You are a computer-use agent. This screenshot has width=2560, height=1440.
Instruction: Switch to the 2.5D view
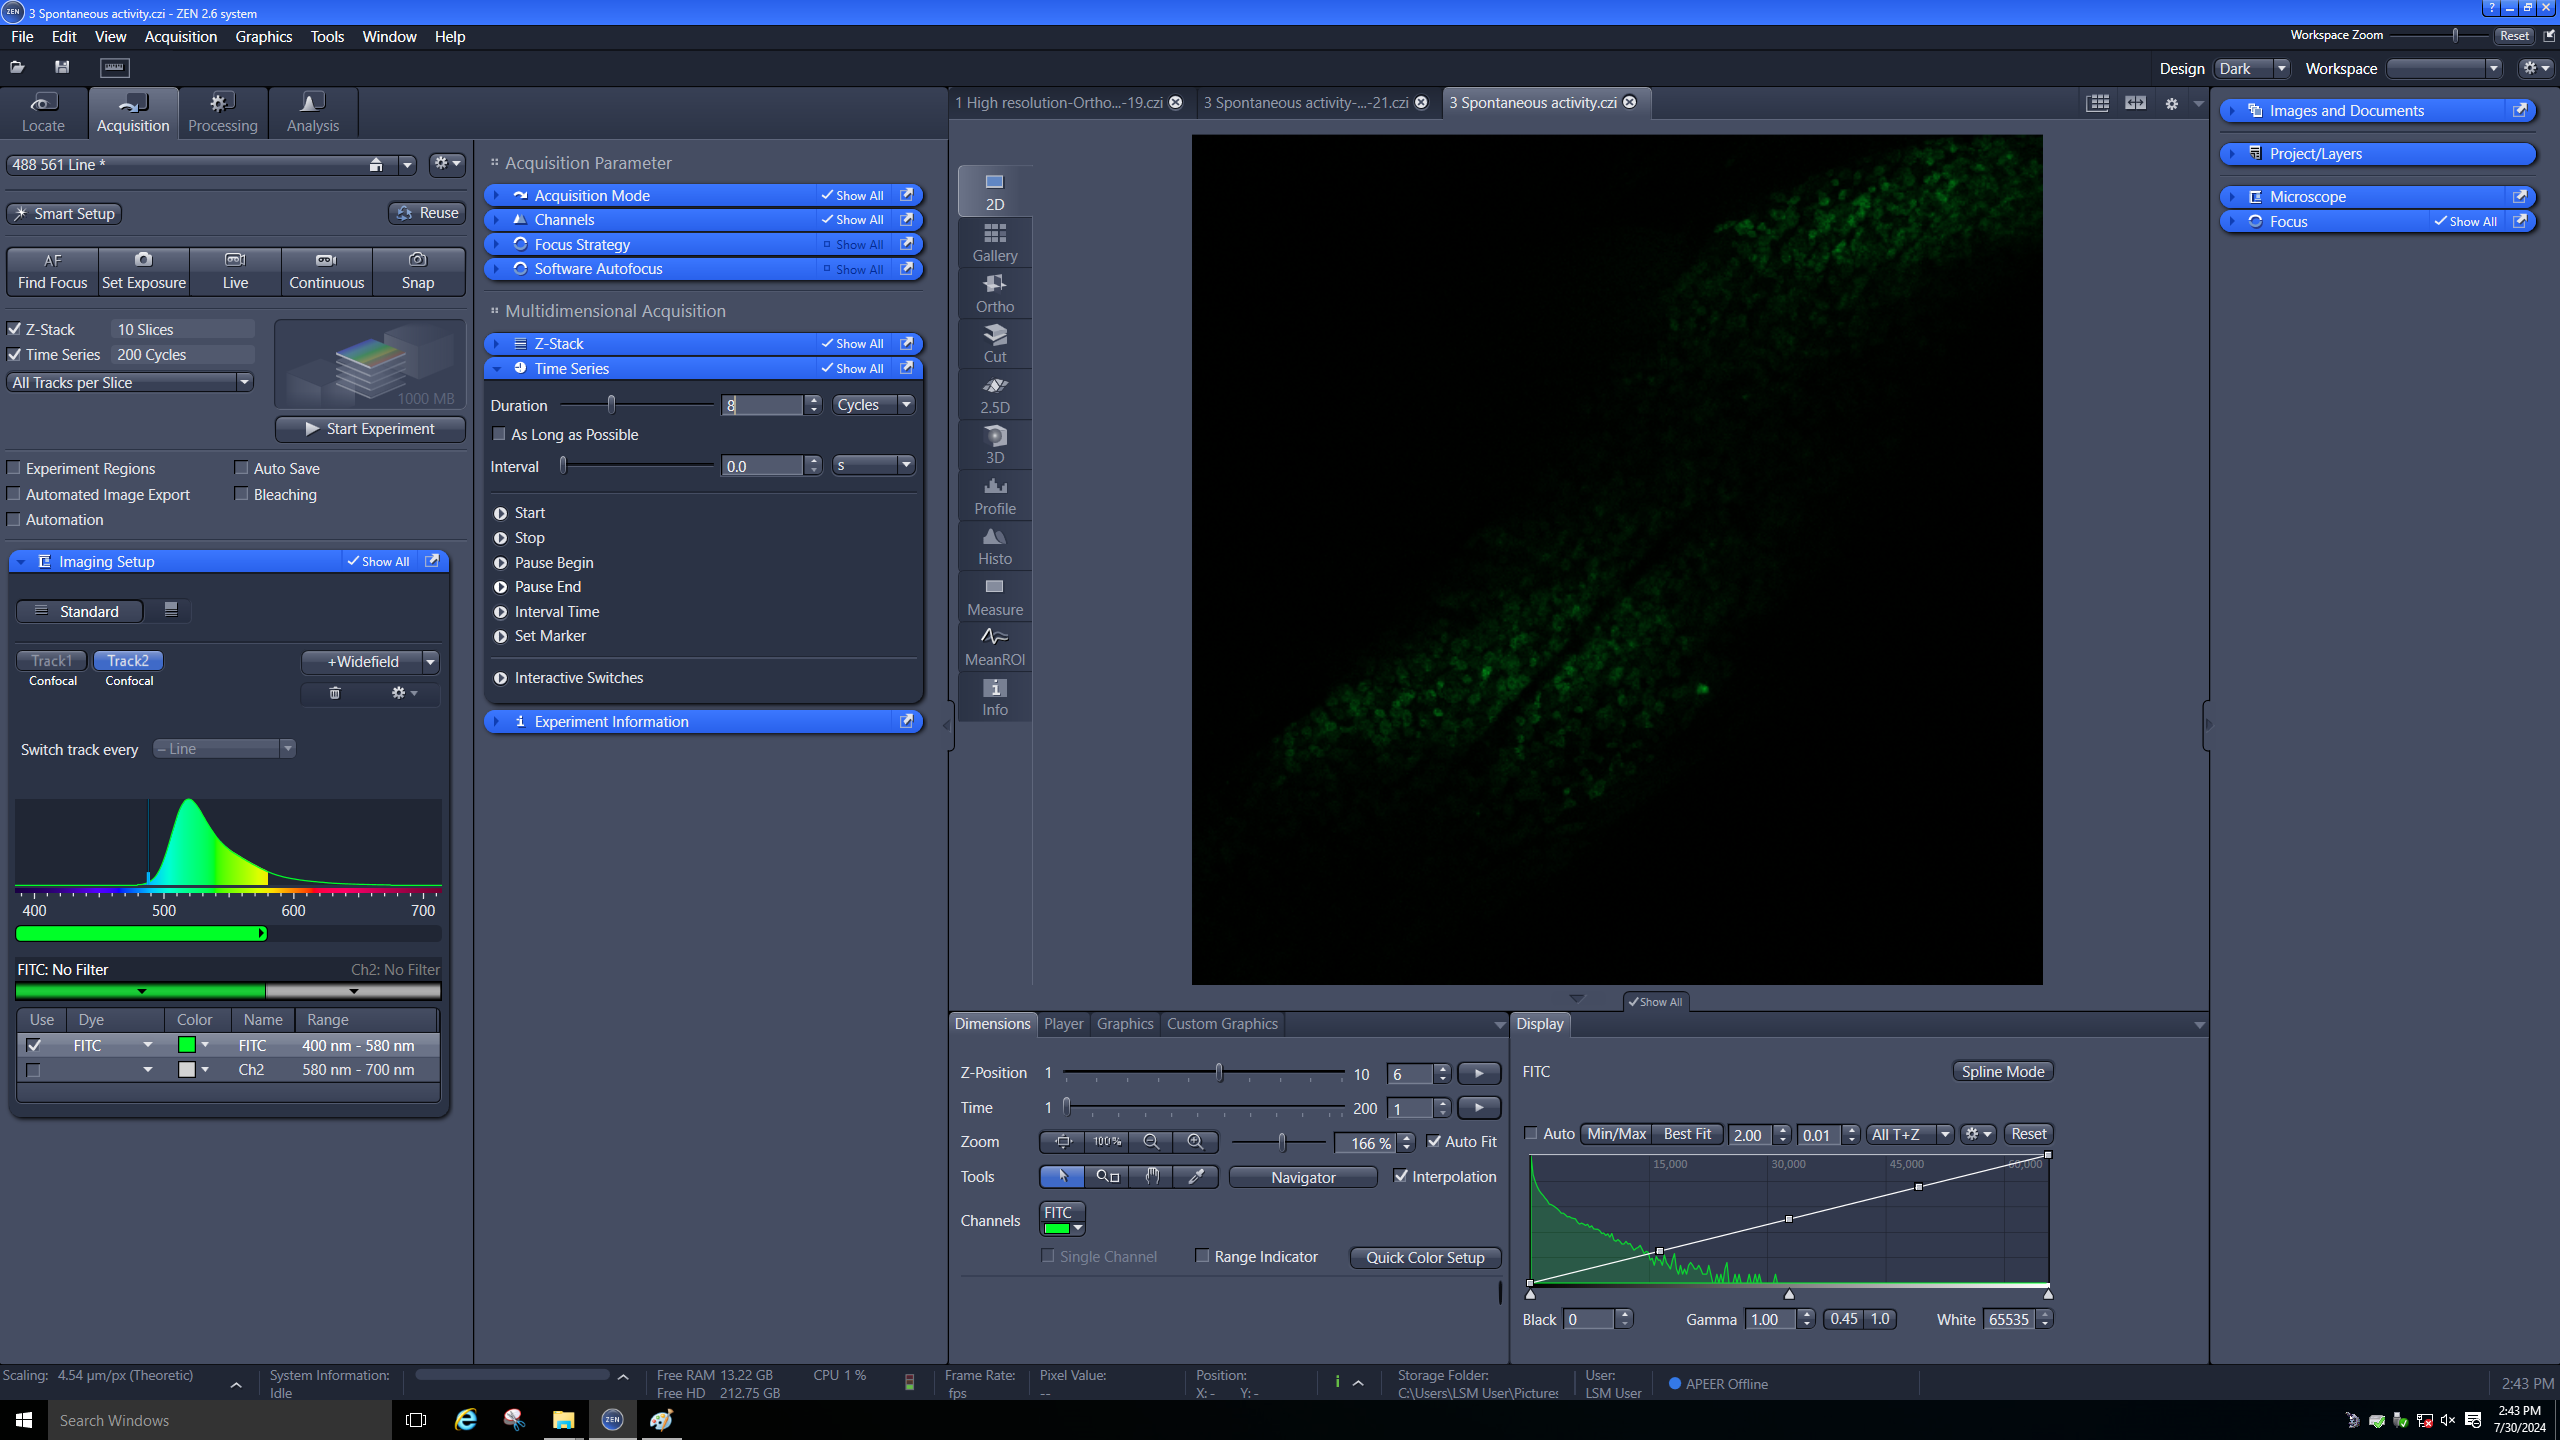994,394
